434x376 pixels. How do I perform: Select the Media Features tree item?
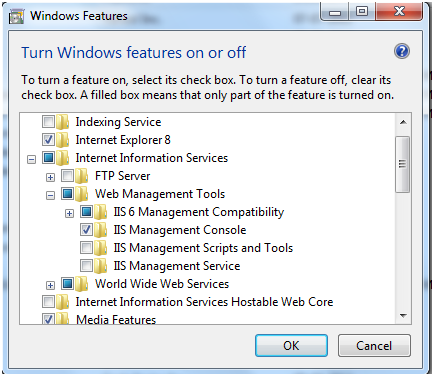116,319
